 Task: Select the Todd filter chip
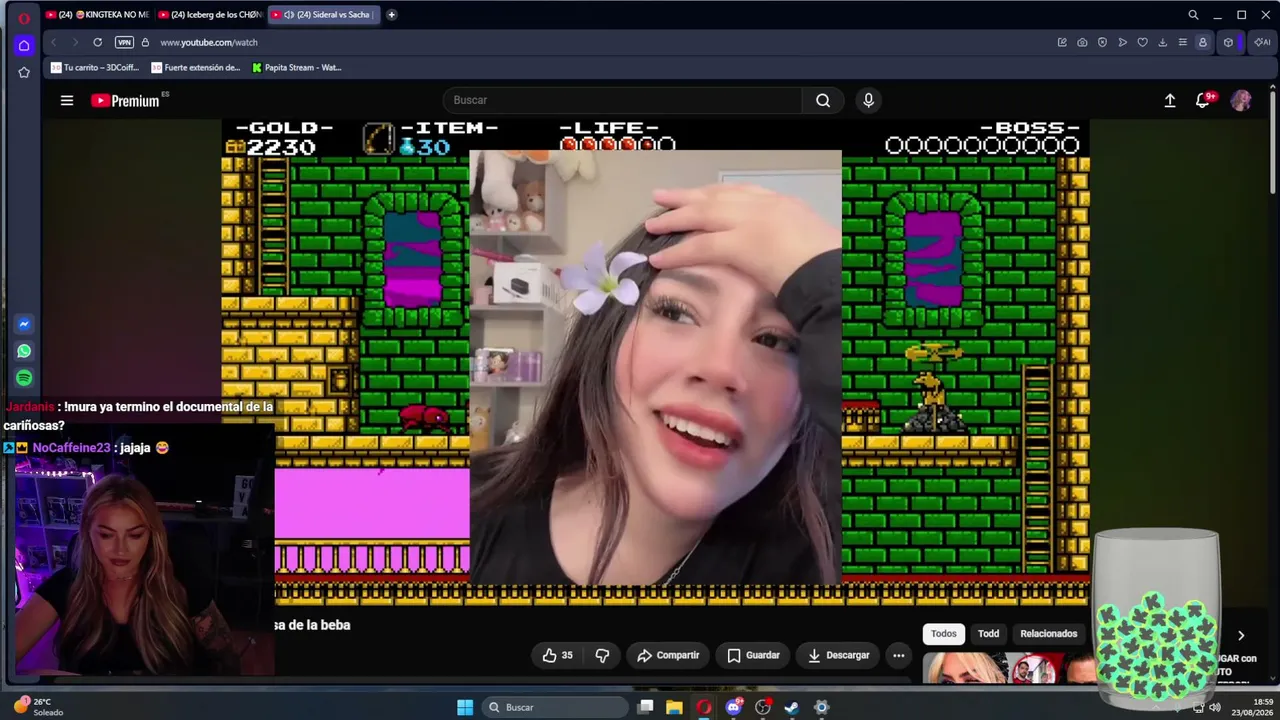point(988,633)
